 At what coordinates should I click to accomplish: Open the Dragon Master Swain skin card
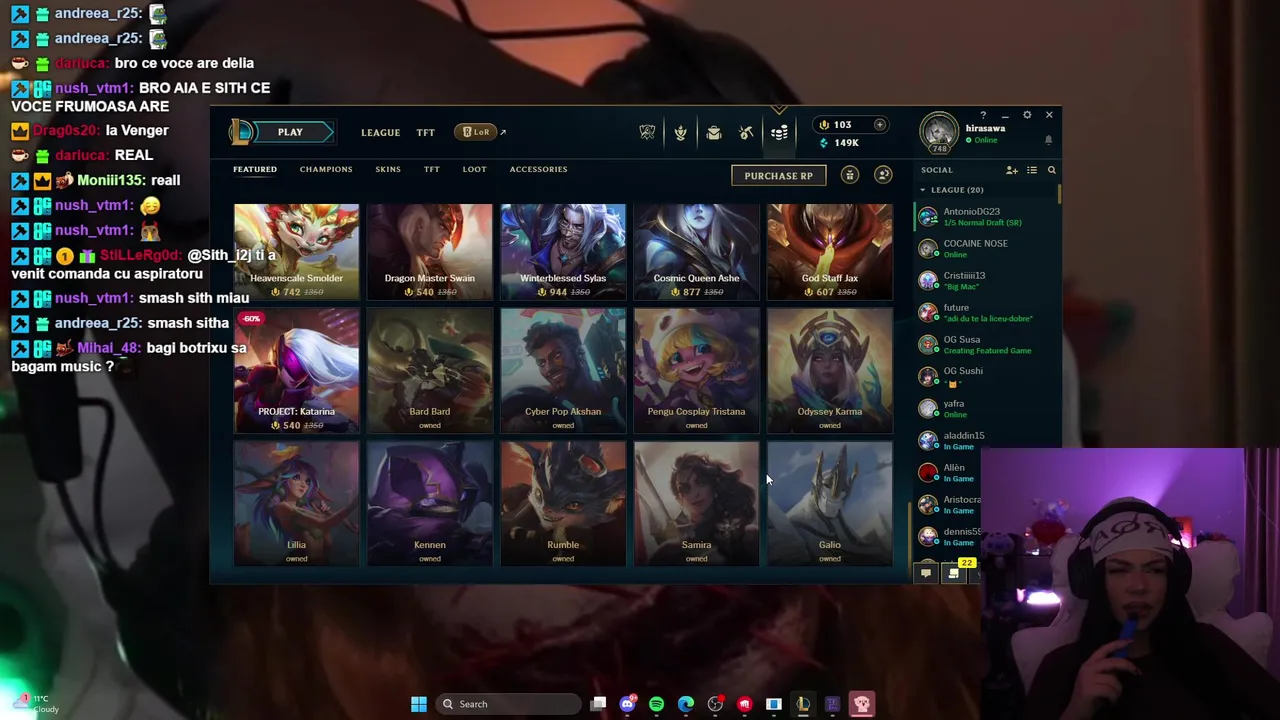(x=429, y=251)
